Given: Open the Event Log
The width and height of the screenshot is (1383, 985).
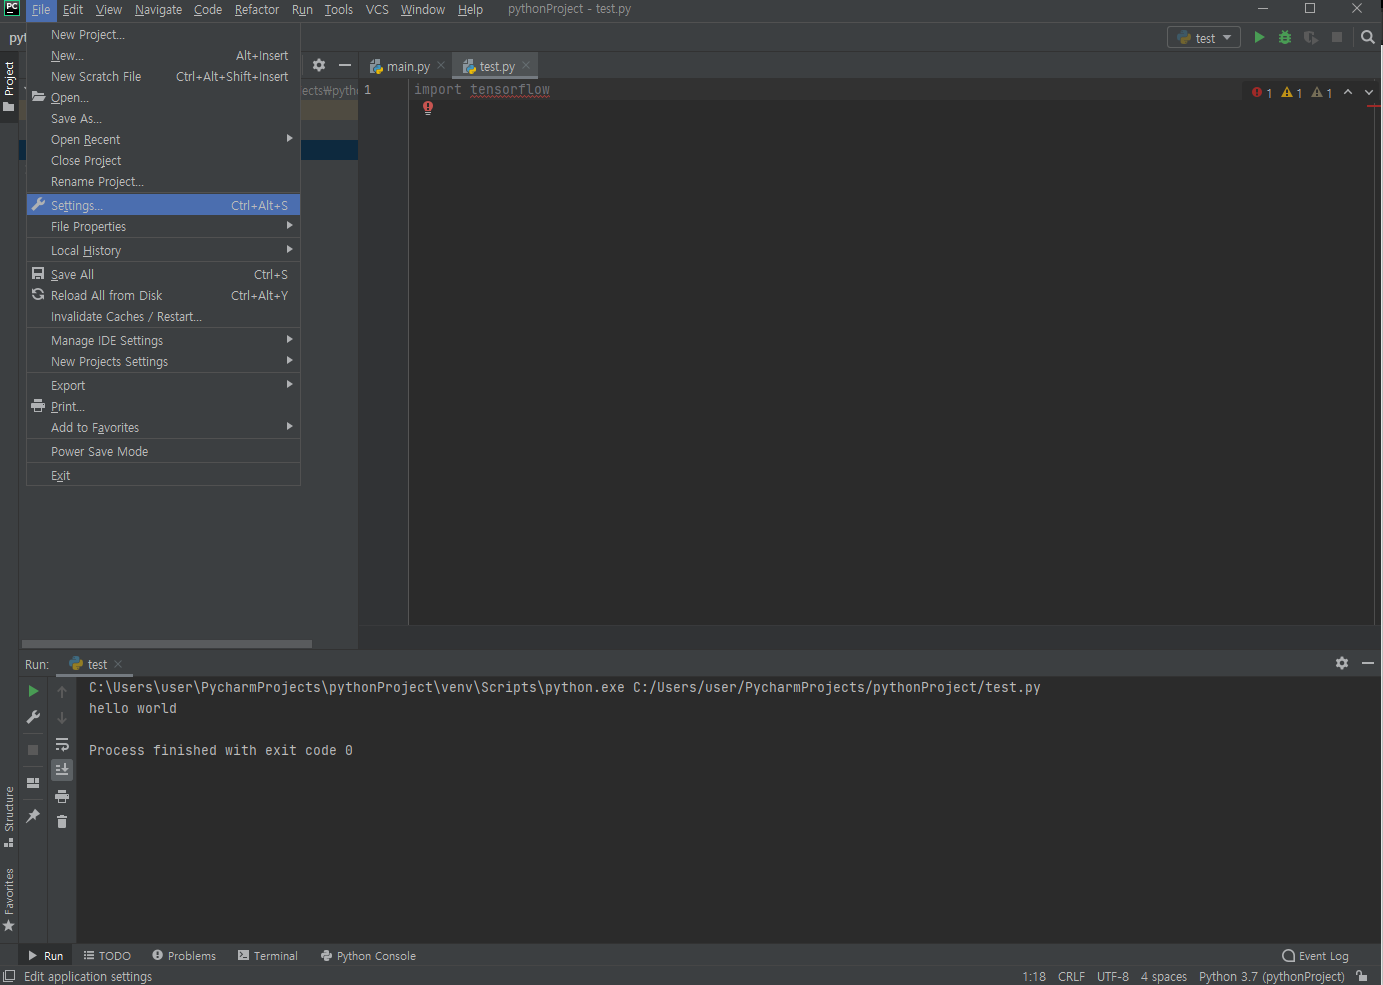Looking at the screenshot, I should click(1315, 956).
